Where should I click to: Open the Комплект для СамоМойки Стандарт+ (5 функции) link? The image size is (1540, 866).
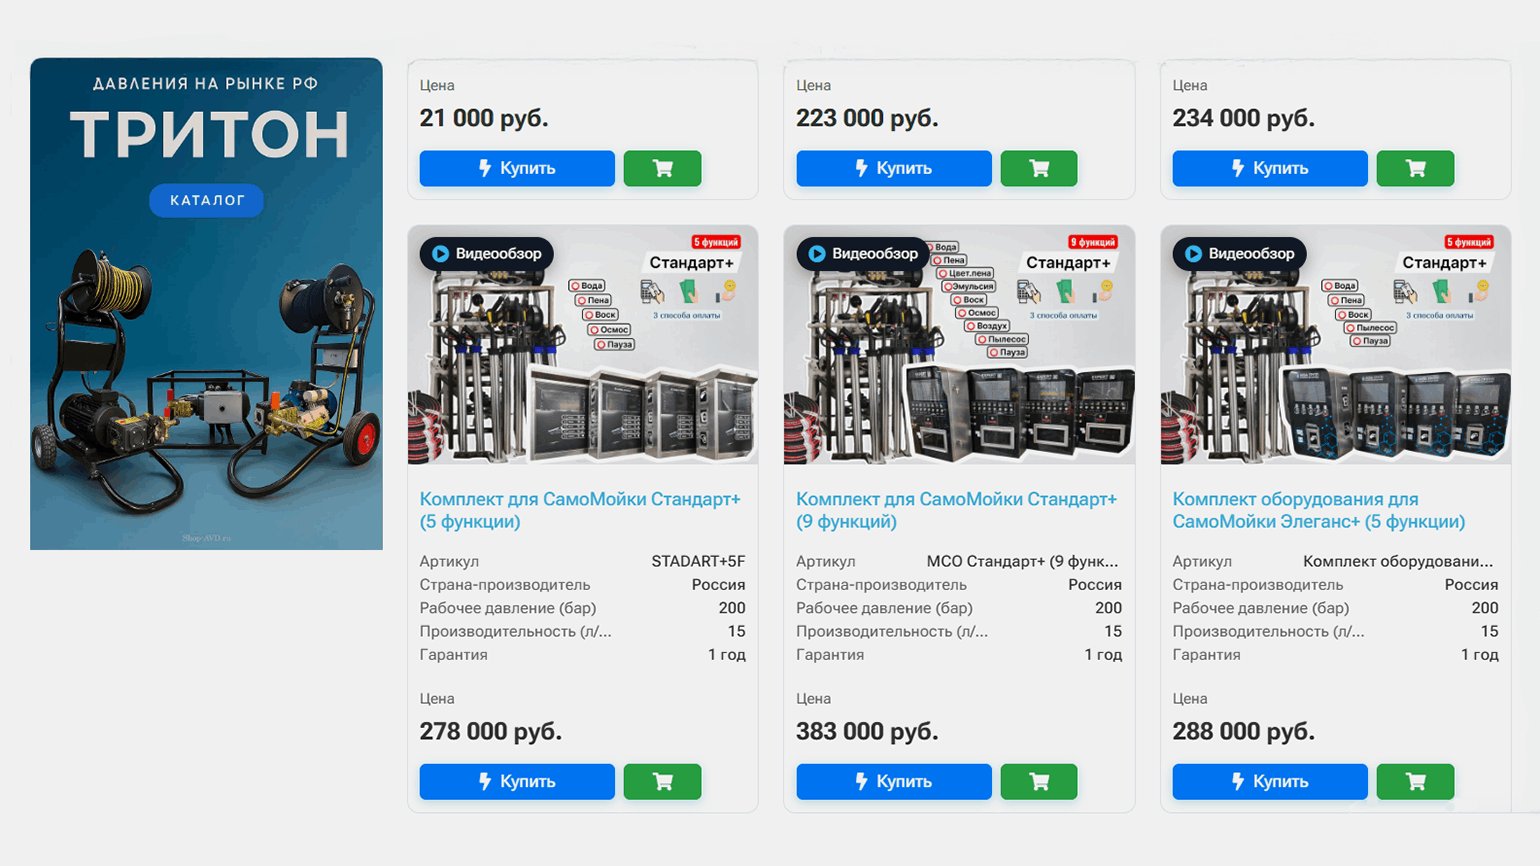579,510
